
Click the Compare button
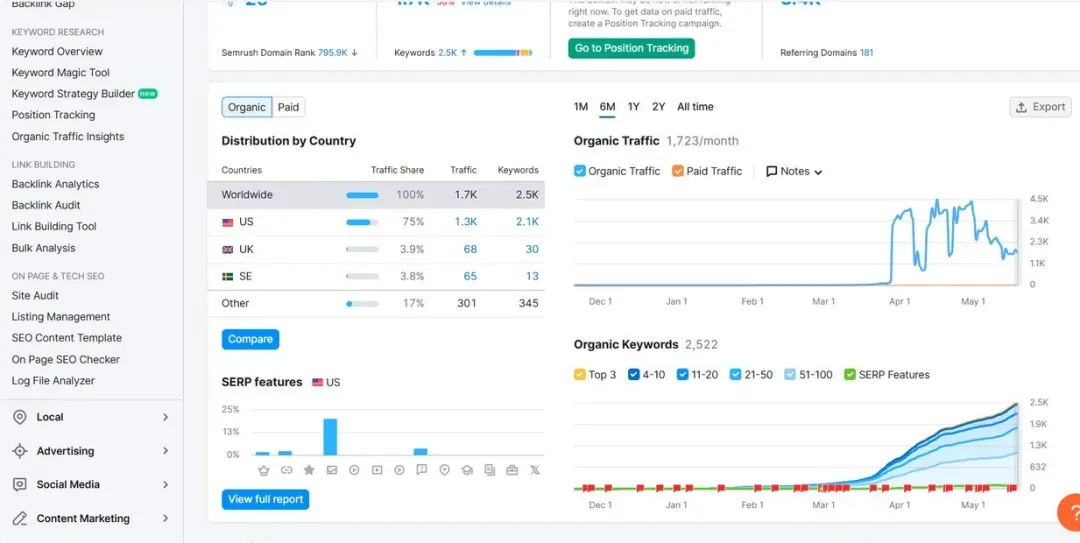click(x=250, y=339)
